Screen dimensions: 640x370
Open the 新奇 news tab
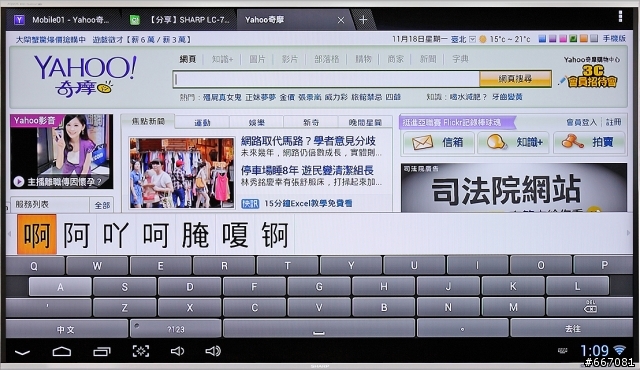point(311,122)
